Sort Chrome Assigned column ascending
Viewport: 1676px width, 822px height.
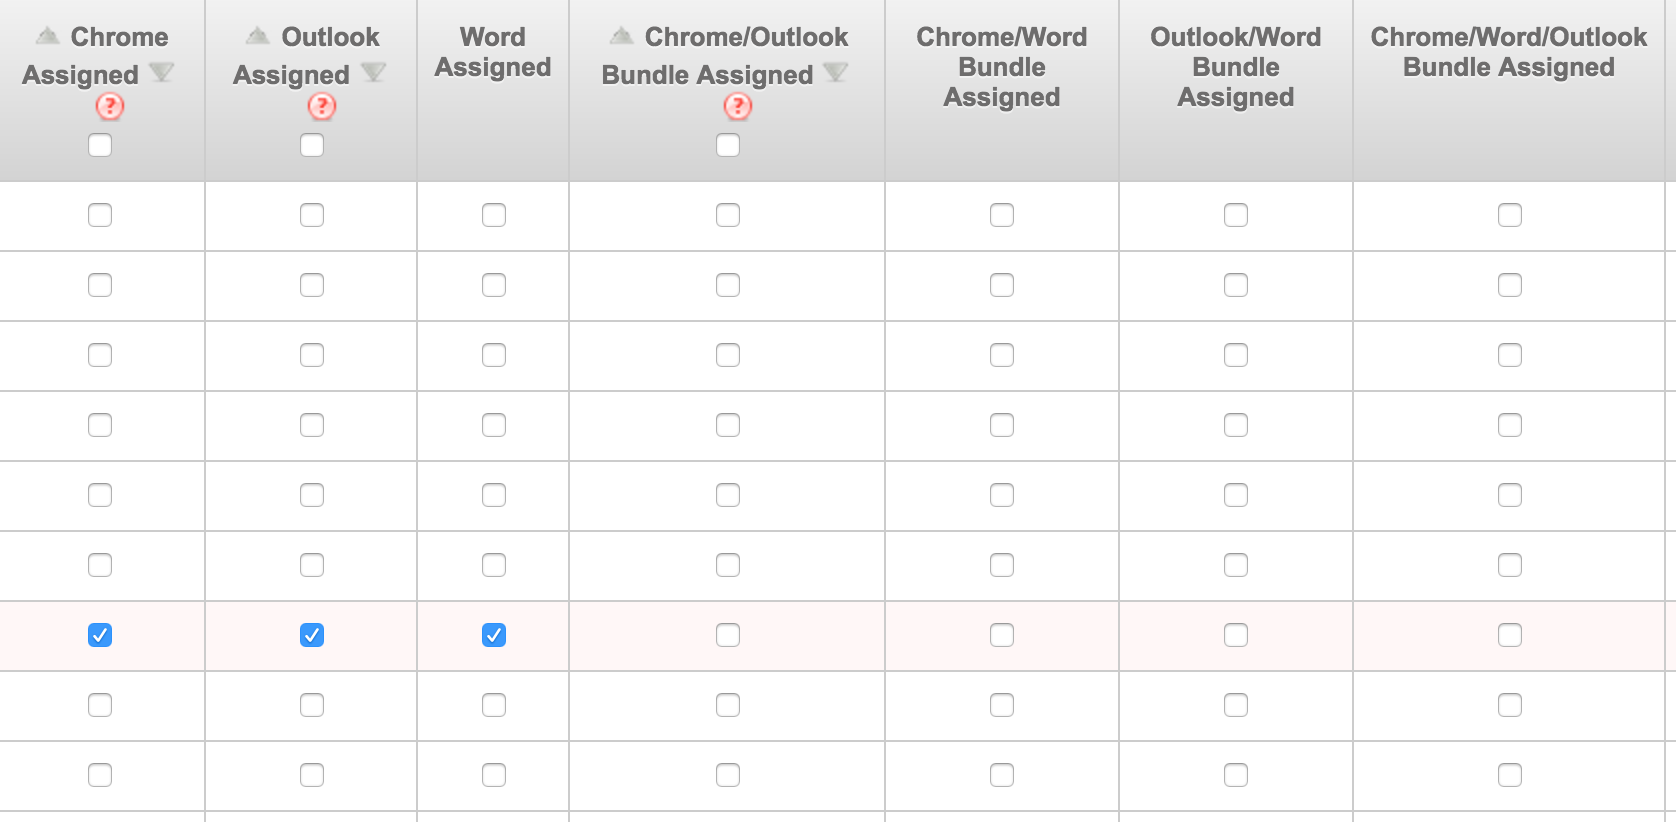click(47, 37)
